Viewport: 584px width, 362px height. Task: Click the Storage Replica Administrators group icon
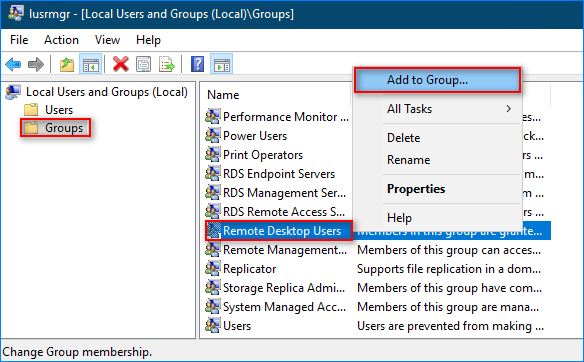213,288
